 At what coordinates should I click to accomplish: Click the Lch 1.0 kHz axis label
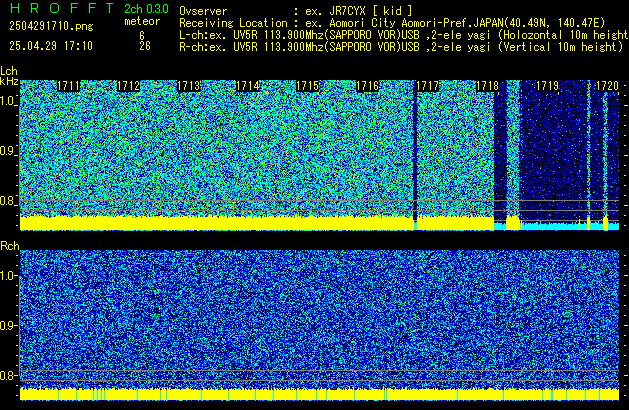tap(8, 101)
